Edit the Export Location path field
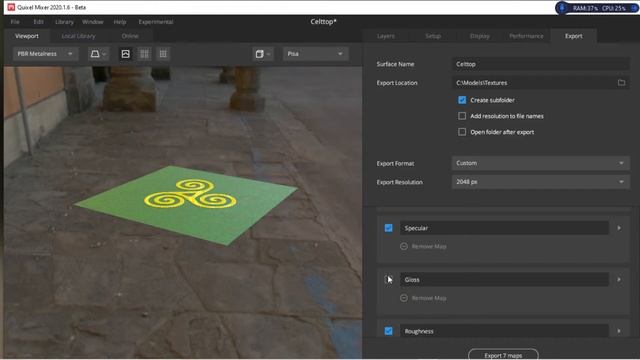The height and width of the screenshot is (360, 640). [x=533, y=82]
